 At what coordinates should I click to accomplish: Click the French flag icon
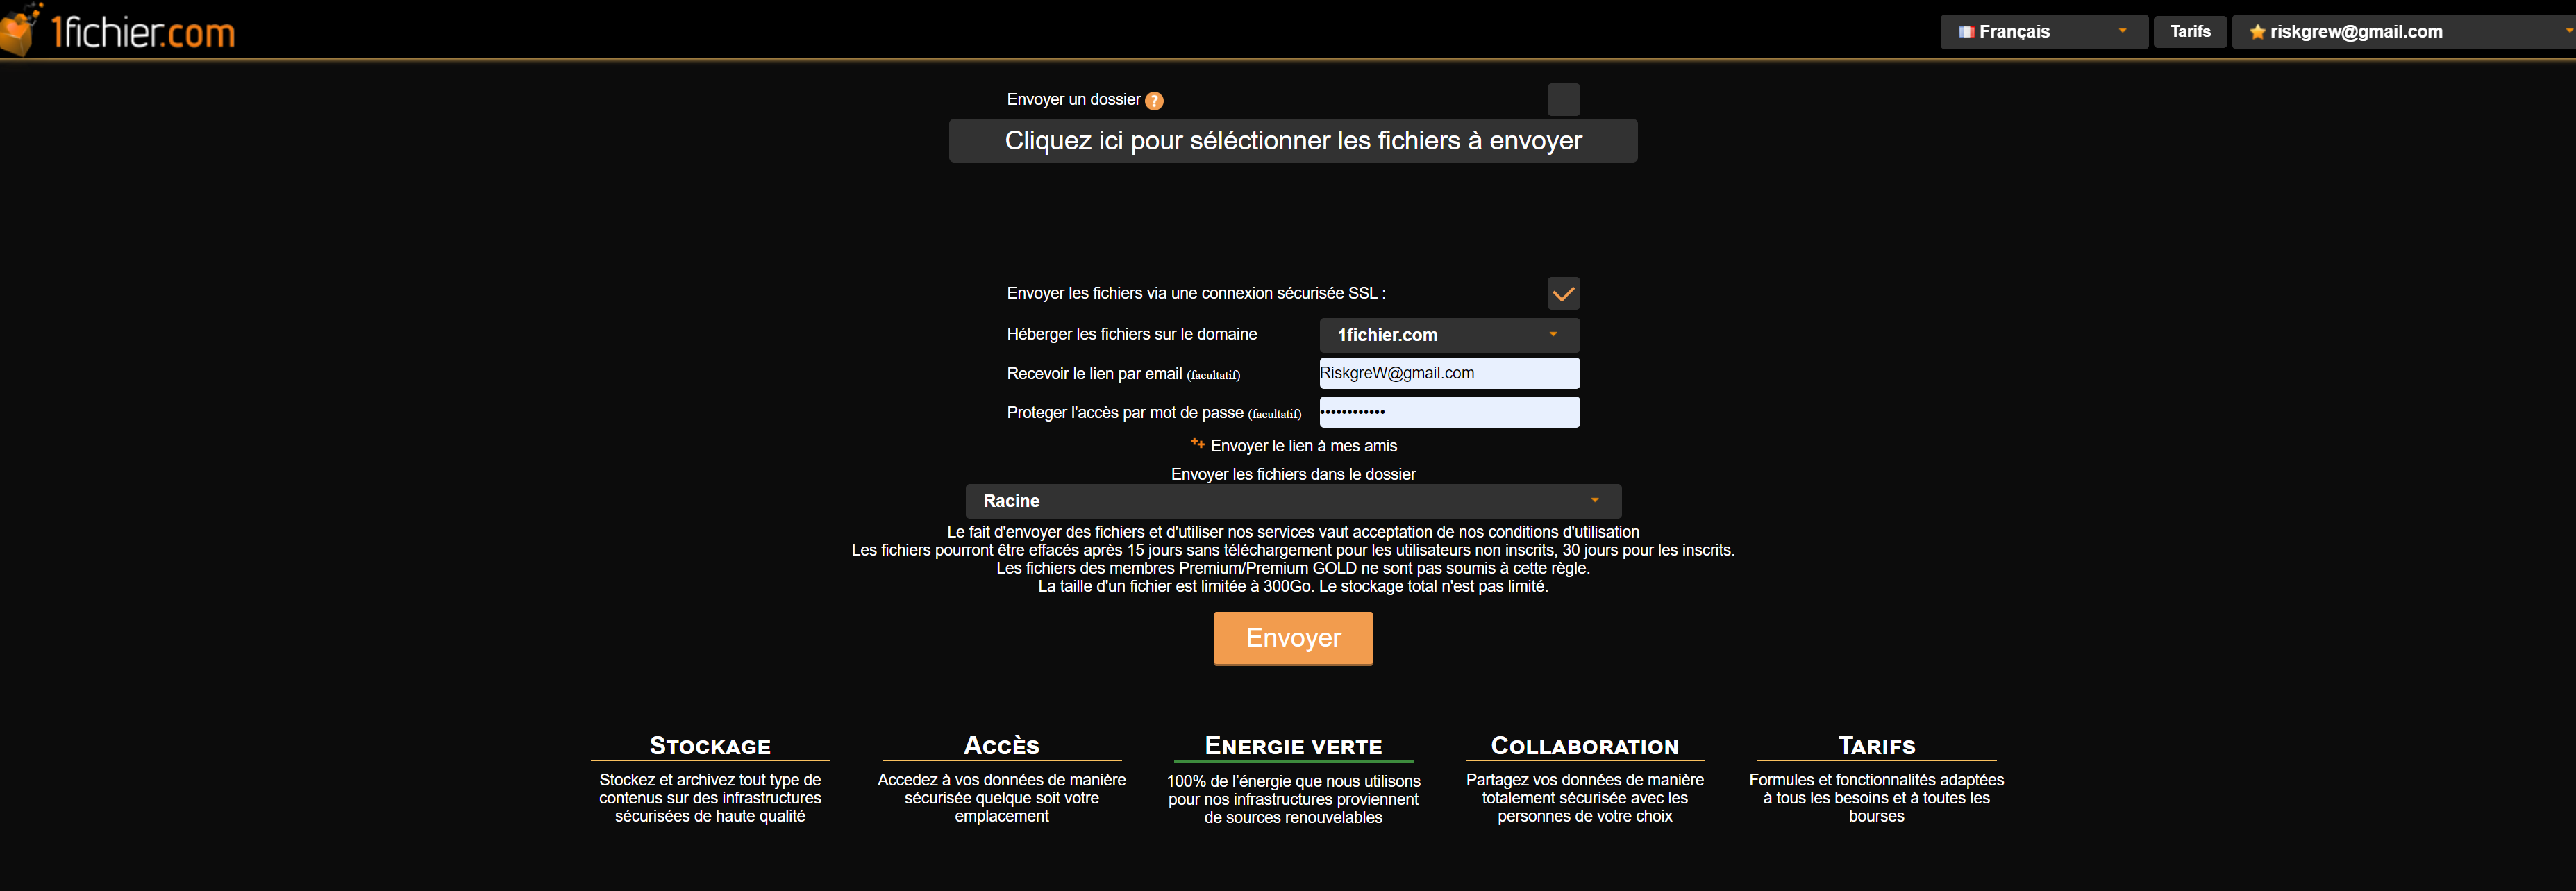tap(1966, 32)
